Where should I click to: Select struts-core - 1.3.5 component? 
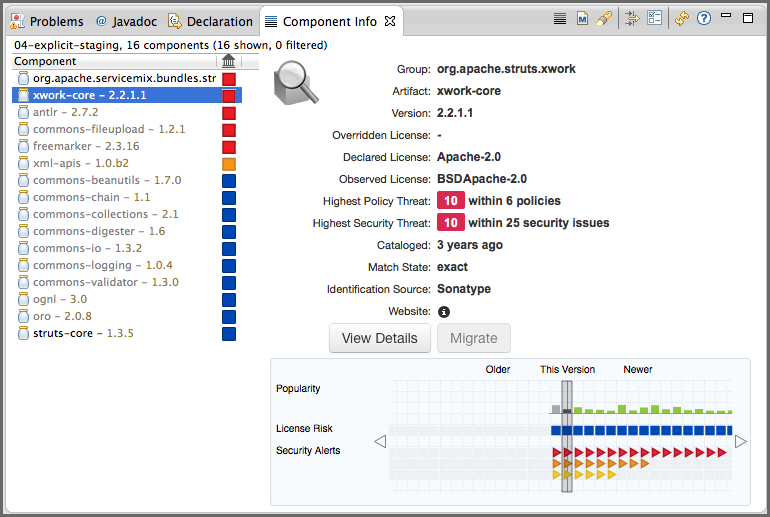(x=127, y=333)
